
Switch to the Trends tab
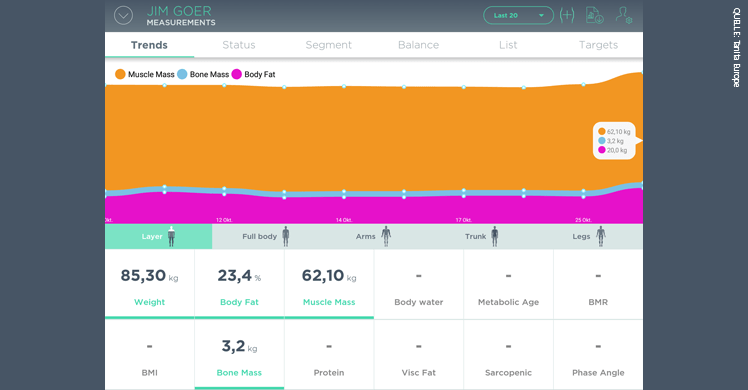[x=149, y=45]
